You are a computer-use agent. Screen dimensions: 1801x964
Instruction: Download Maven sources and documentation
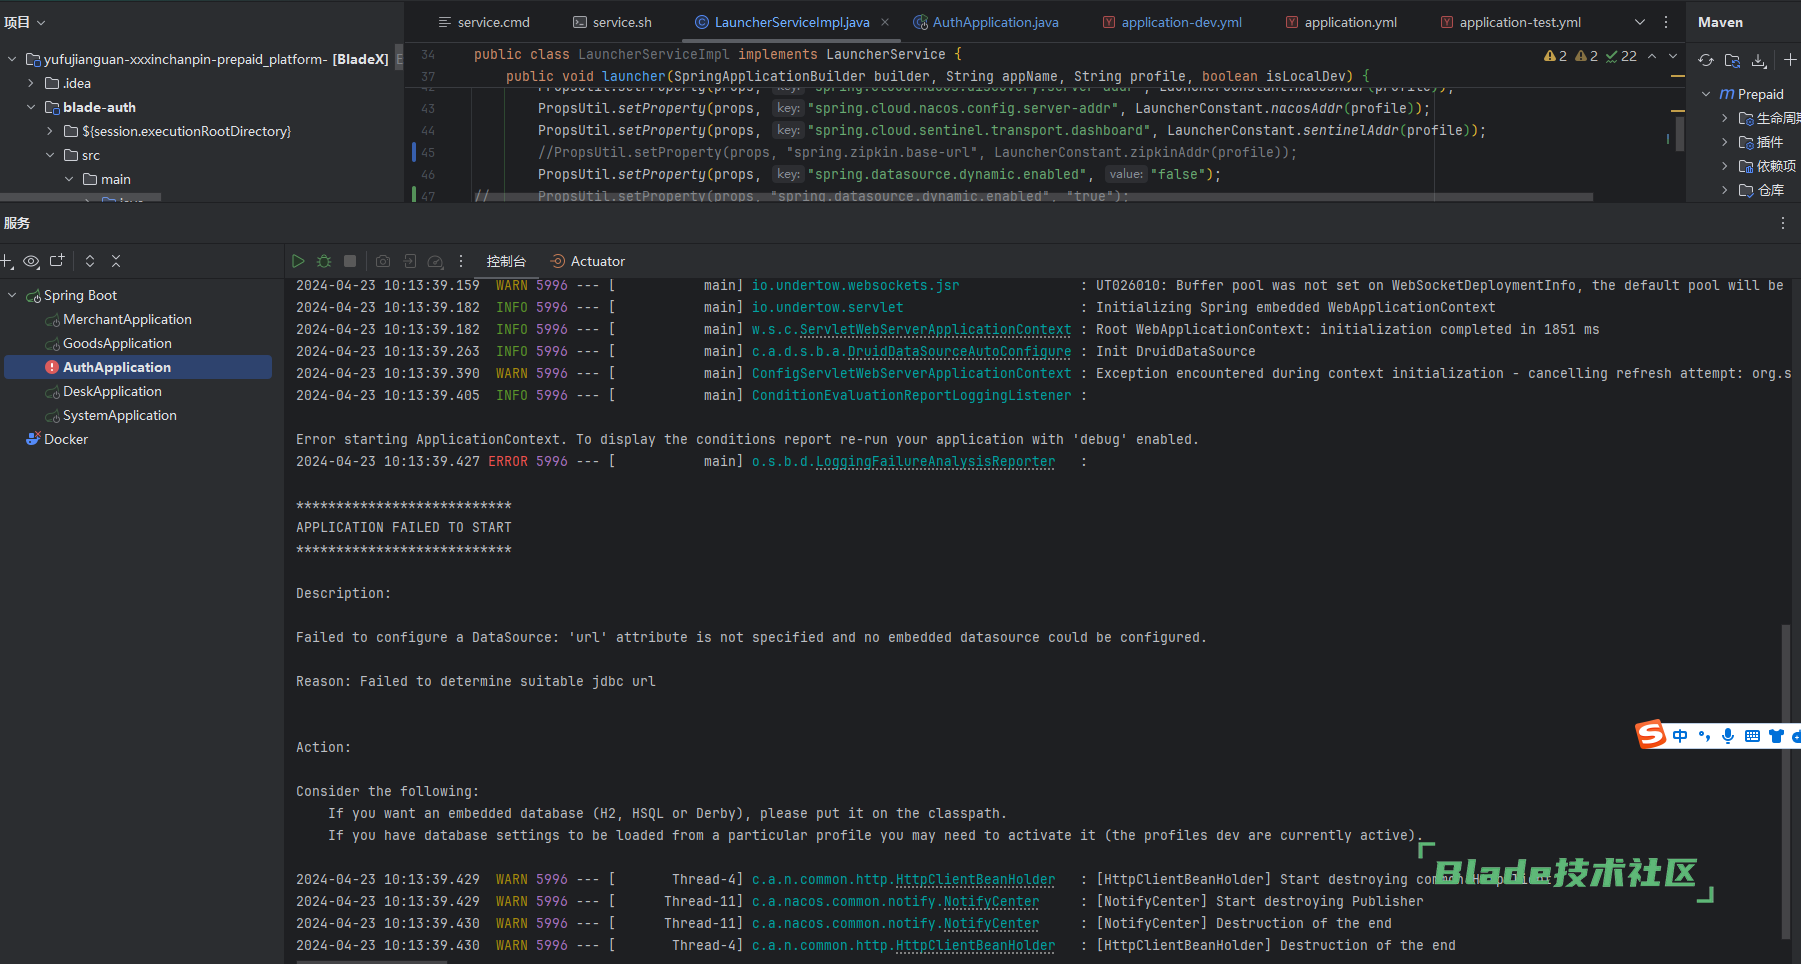pyautogui.click(x=1759, y=61)
